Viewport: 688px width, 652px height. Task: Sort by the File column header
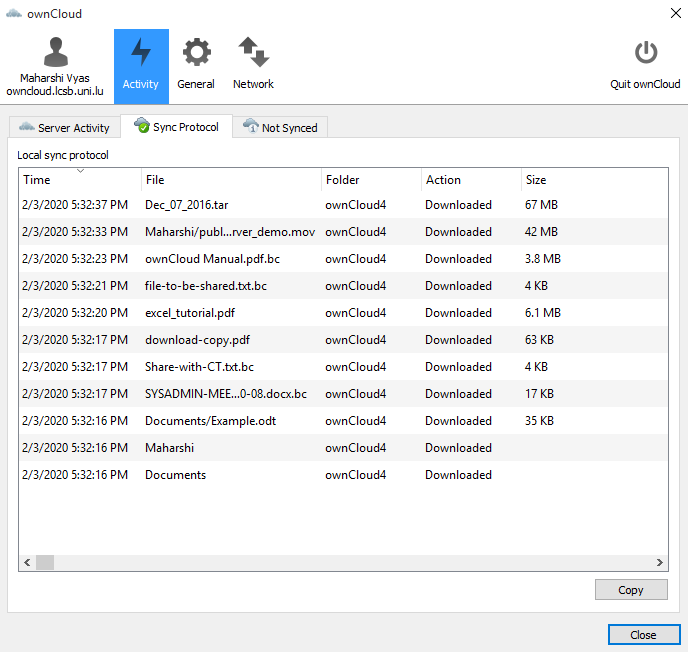pos(230,180)
